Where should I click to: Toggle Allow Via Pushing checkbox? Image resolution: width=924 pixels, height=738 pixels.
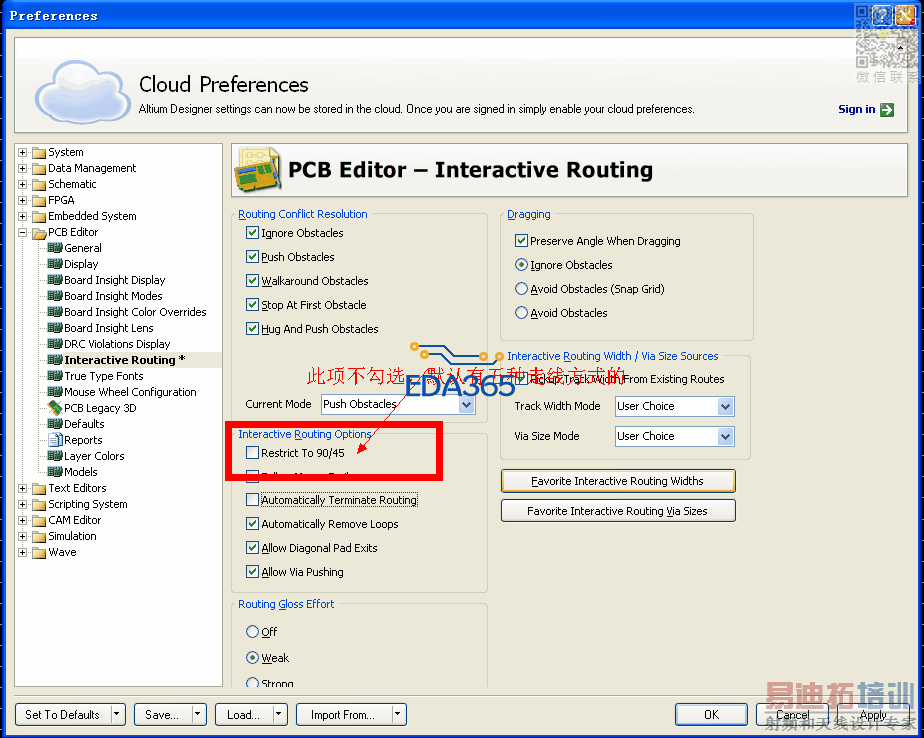[x=252, y=572]
